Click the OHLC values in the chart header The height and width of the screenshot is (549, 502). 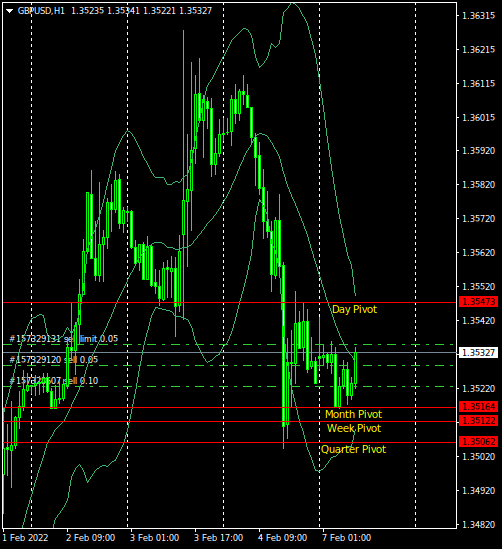[141, 11]
